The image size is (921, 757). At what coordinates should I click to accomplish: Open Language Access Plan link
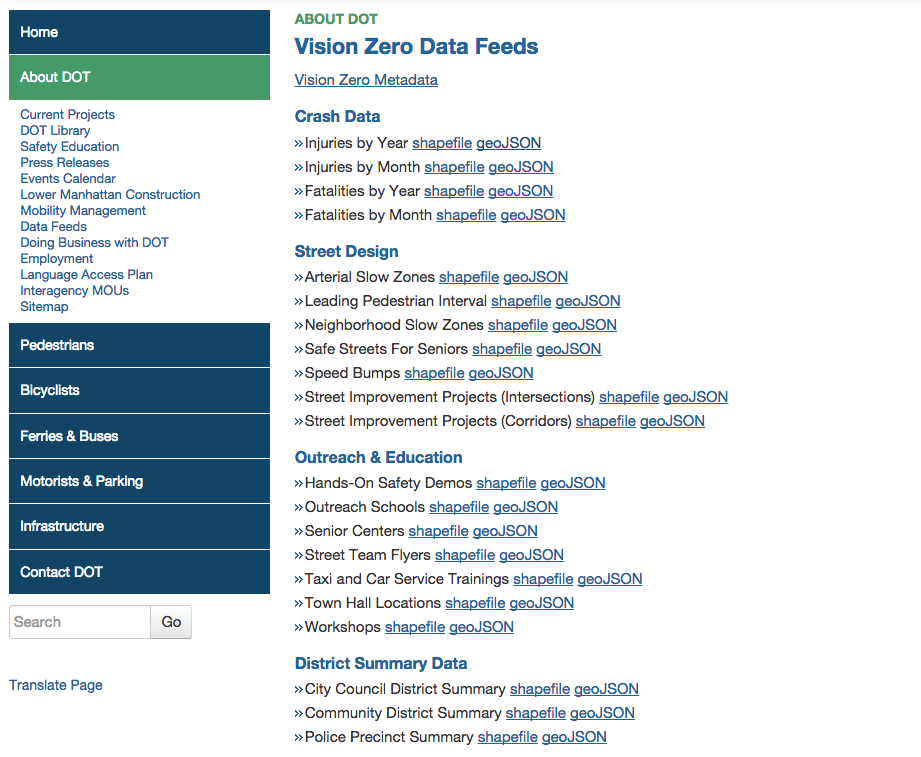pyautogui.click(x=86, y=274)
